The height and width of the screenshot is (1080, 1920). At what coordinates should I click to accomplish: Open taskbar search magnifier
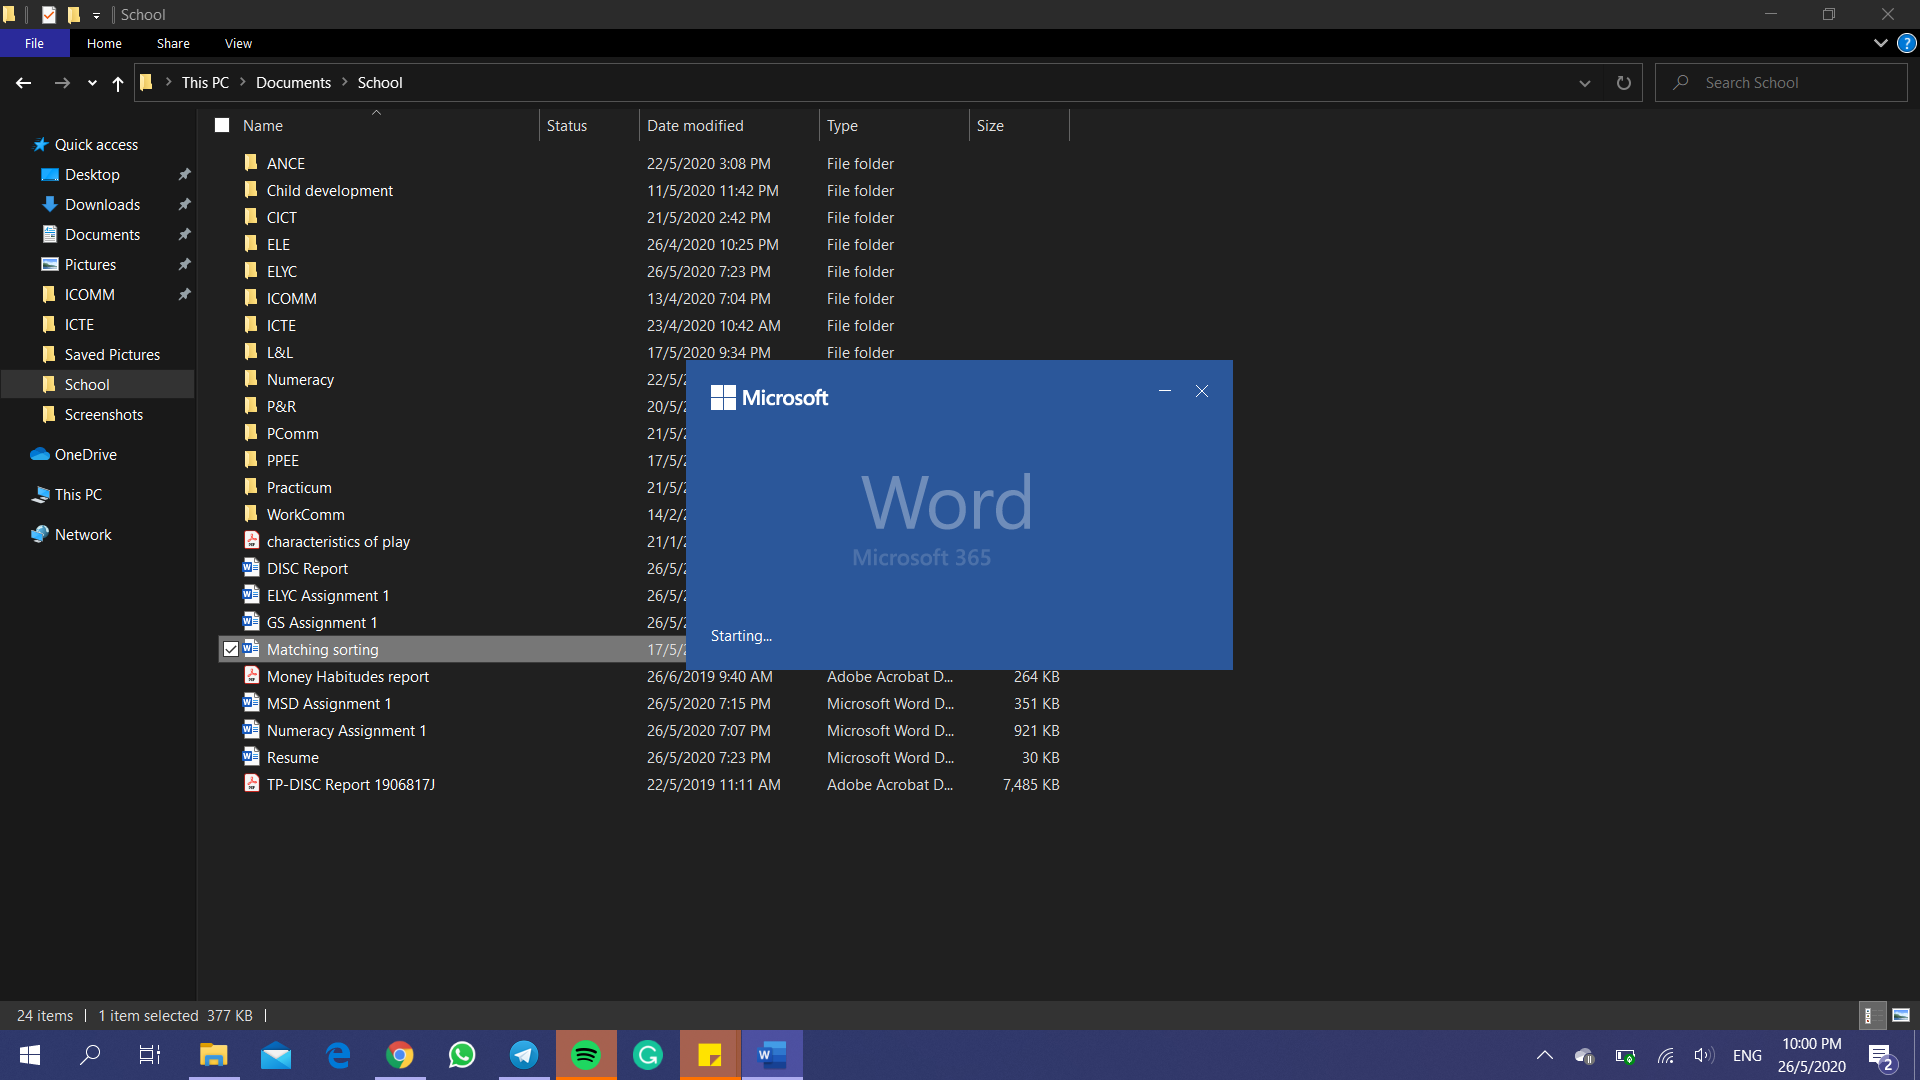(90, 1055)
